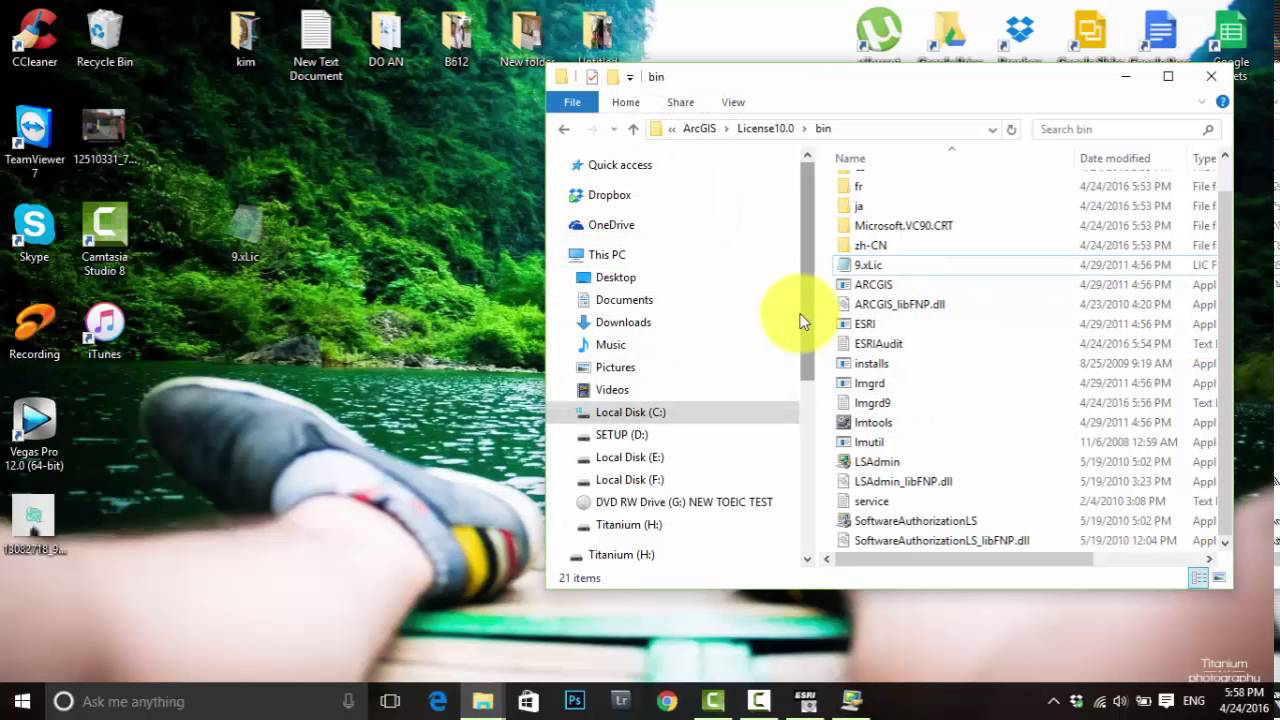The width and height of the screenshot is (1280, 720).
Task: Open recent locations dropdown arrow
Action: 612,129
